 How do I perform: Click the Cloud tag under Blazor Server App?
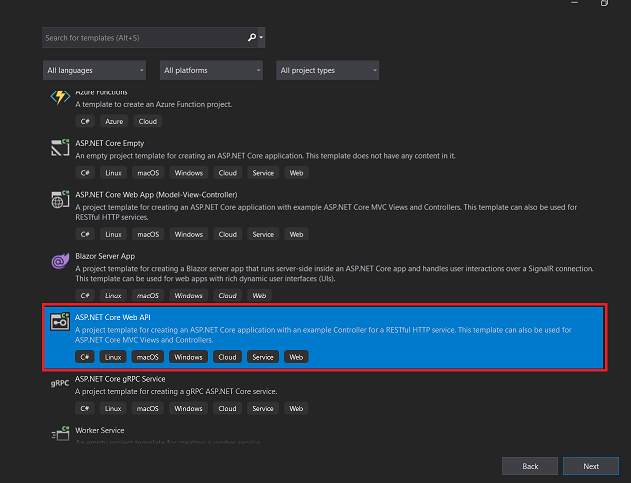pos(227,295)
